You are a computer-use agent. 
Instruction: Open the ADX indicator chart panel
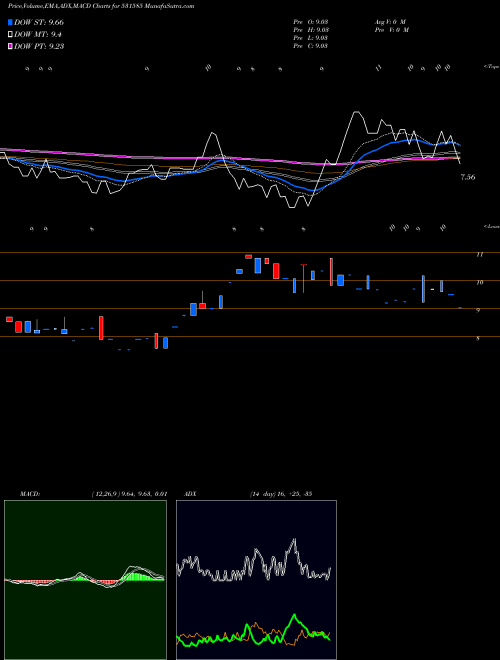tap(256, 580)
